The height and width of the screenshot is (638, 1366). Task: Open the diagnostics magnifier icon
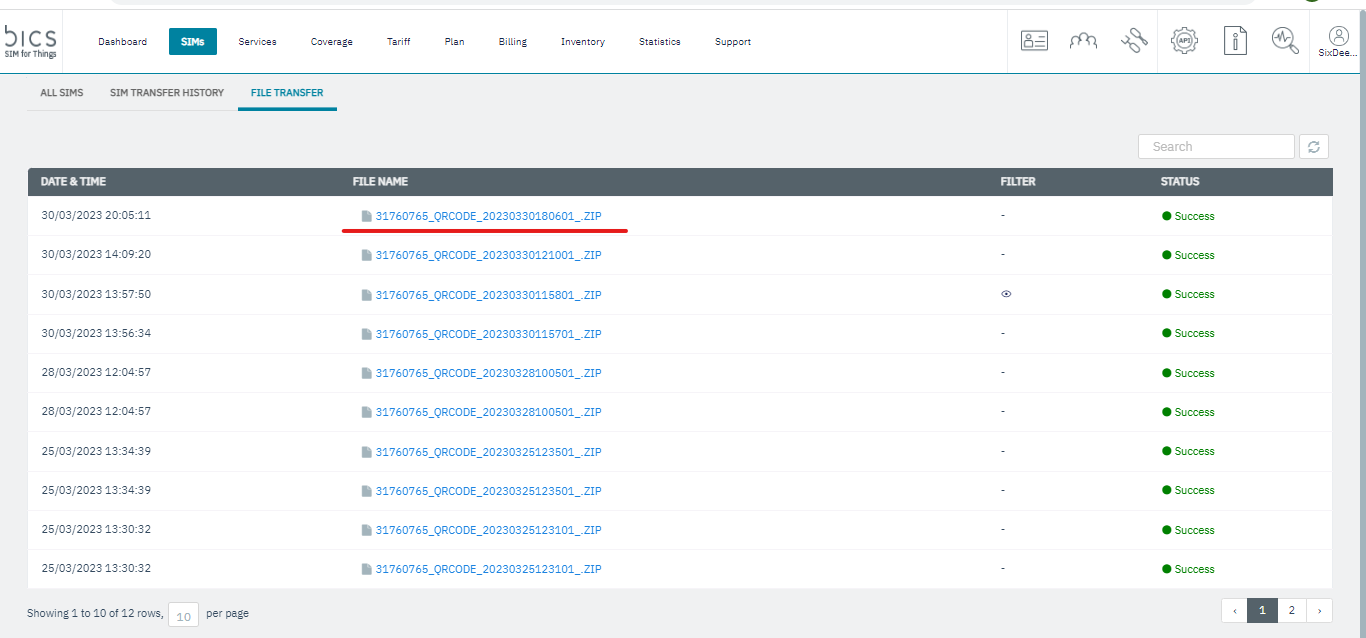pyautogui.click(x=1285, y=41)
